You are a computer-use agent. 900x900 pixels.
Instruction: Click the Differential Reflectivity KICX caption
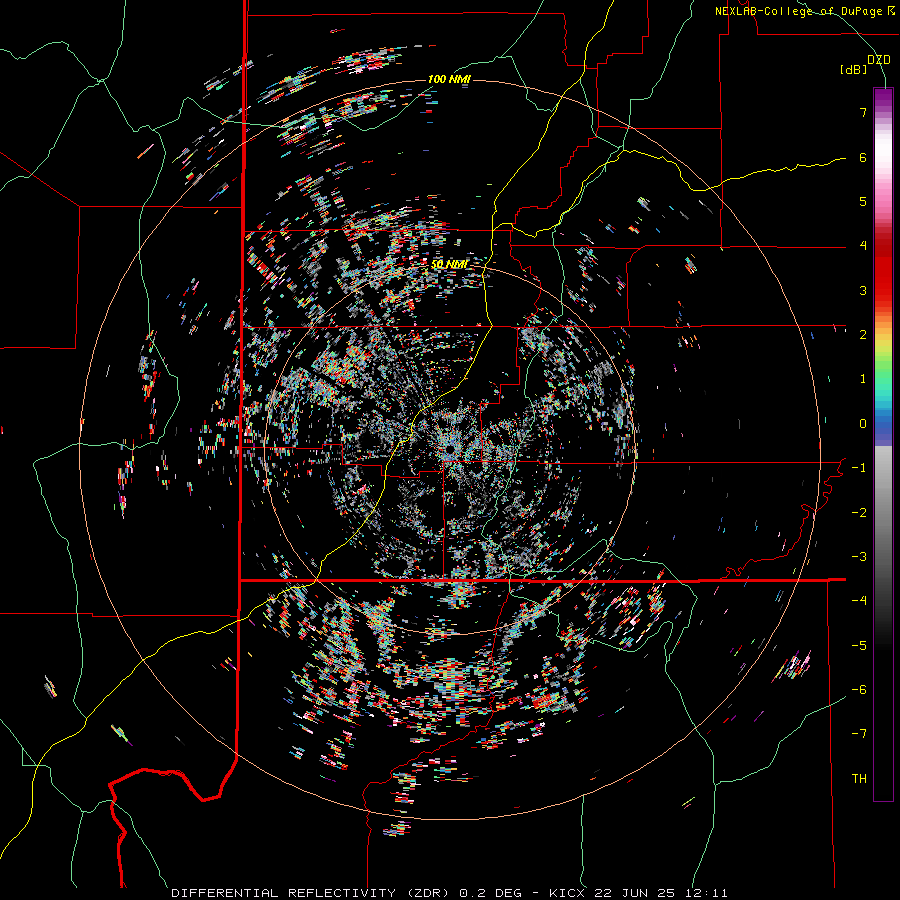[449, 893]
